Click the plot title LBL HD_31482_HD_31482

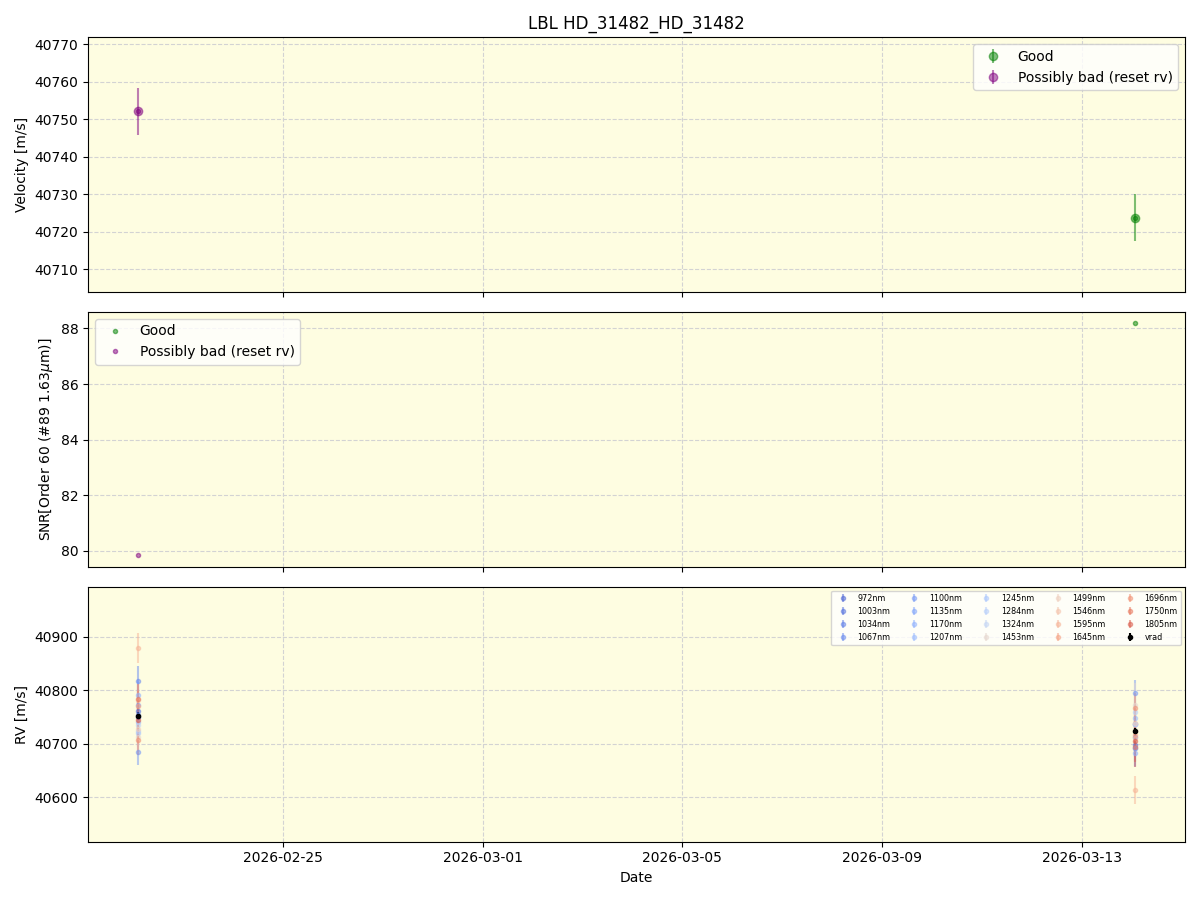[x=636, y=23]
